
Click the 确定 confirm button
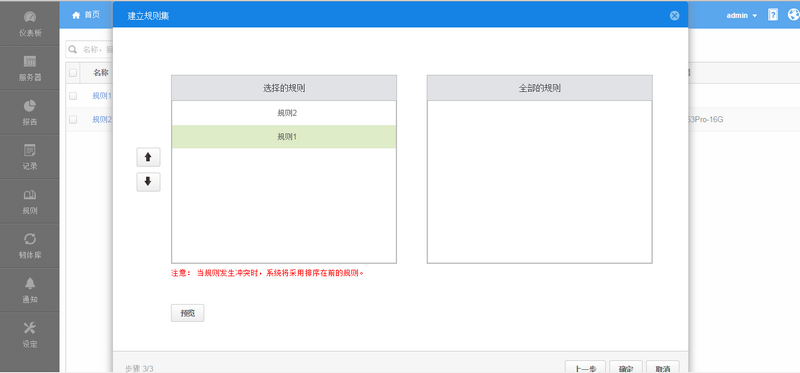[x=626, y=367]
